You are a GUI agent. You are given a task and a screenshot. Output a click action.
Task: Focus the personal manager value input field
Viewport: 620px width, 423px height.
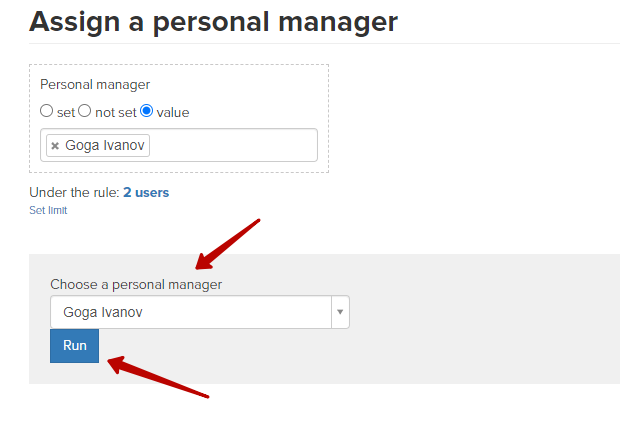point(233,145)
